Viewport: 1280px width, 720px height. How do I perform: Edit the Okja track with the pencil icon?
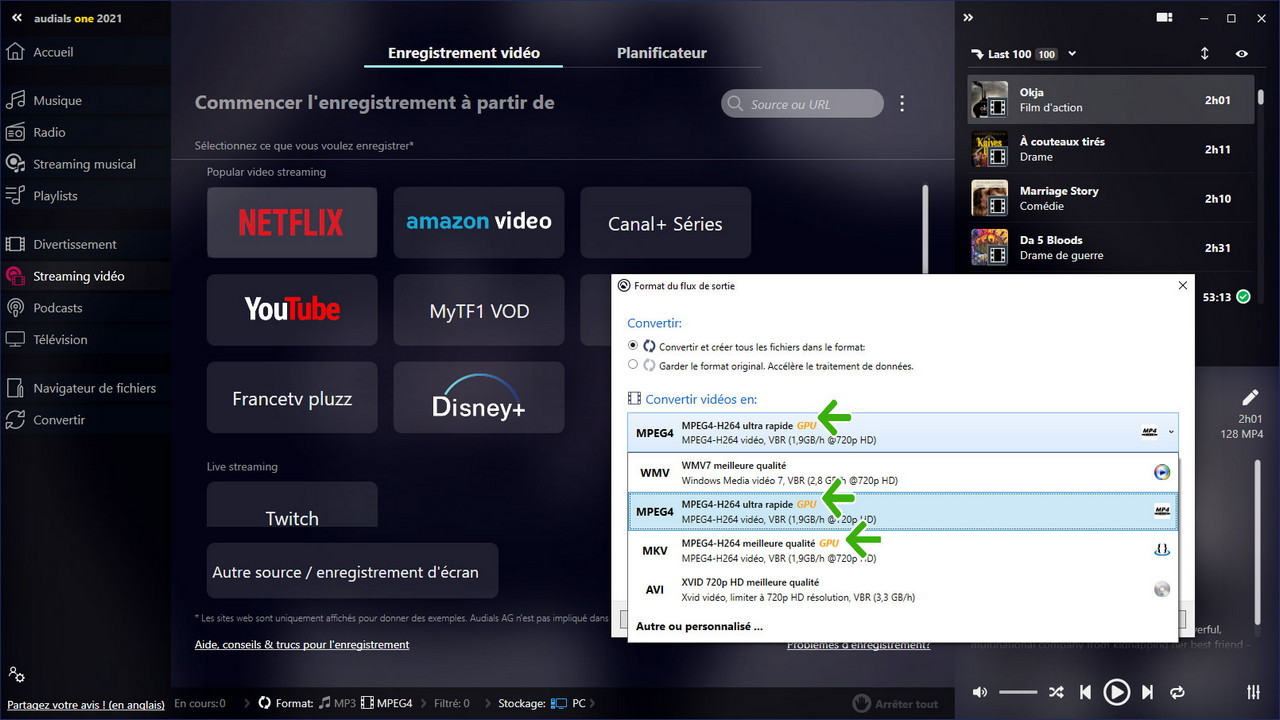click(x=1250, y=398)
